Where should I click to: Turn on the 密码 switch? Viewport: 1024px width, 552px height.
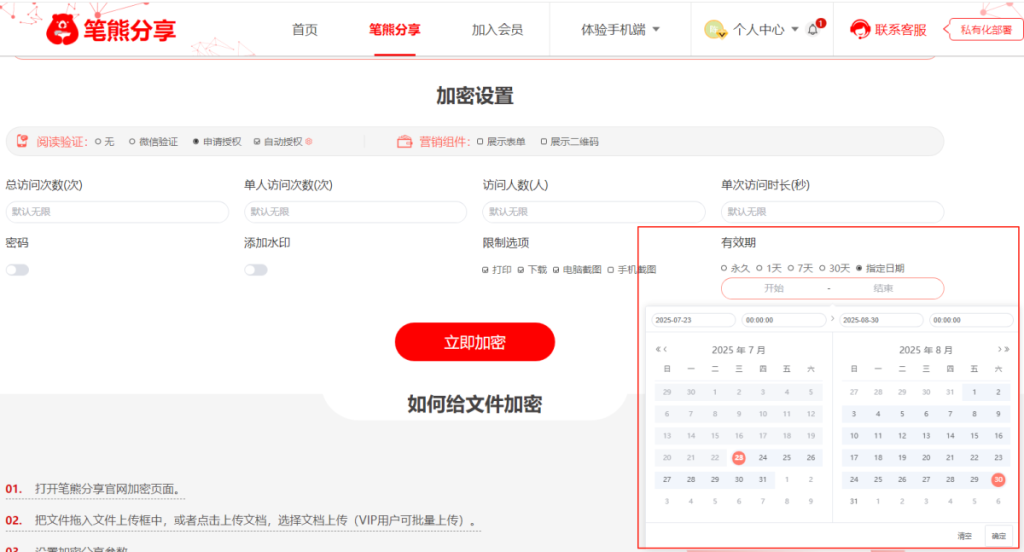tap(18, 270)
